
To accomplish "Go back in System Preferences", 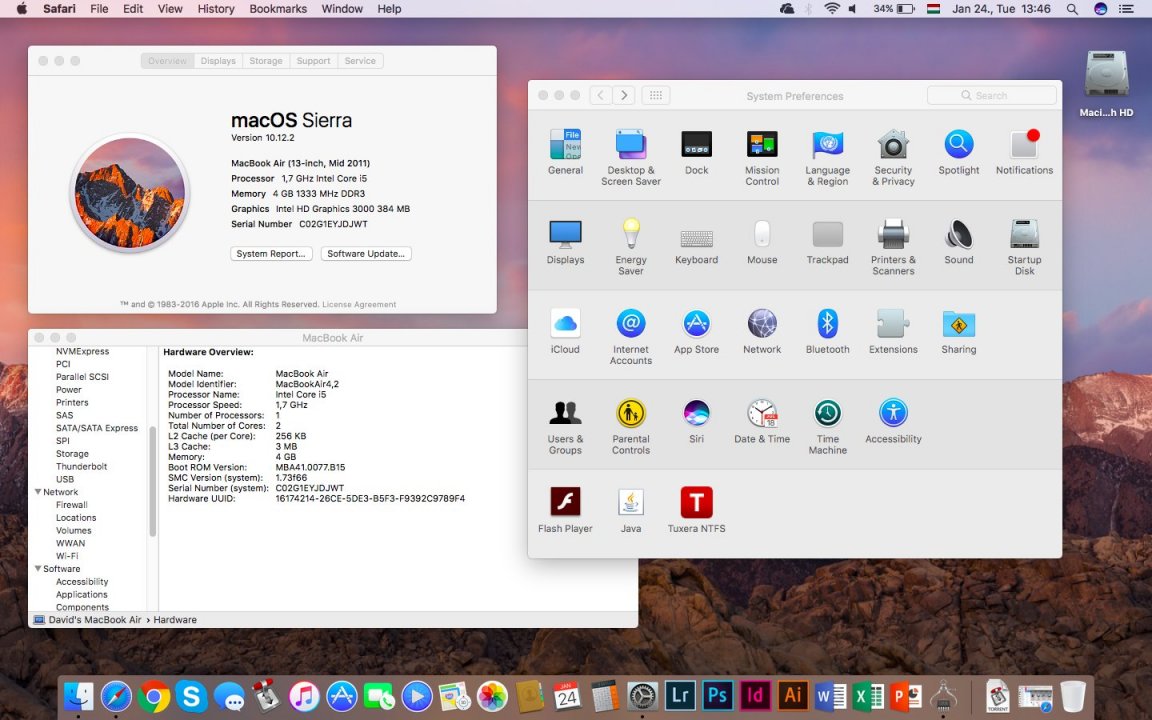I will point(600,96).
